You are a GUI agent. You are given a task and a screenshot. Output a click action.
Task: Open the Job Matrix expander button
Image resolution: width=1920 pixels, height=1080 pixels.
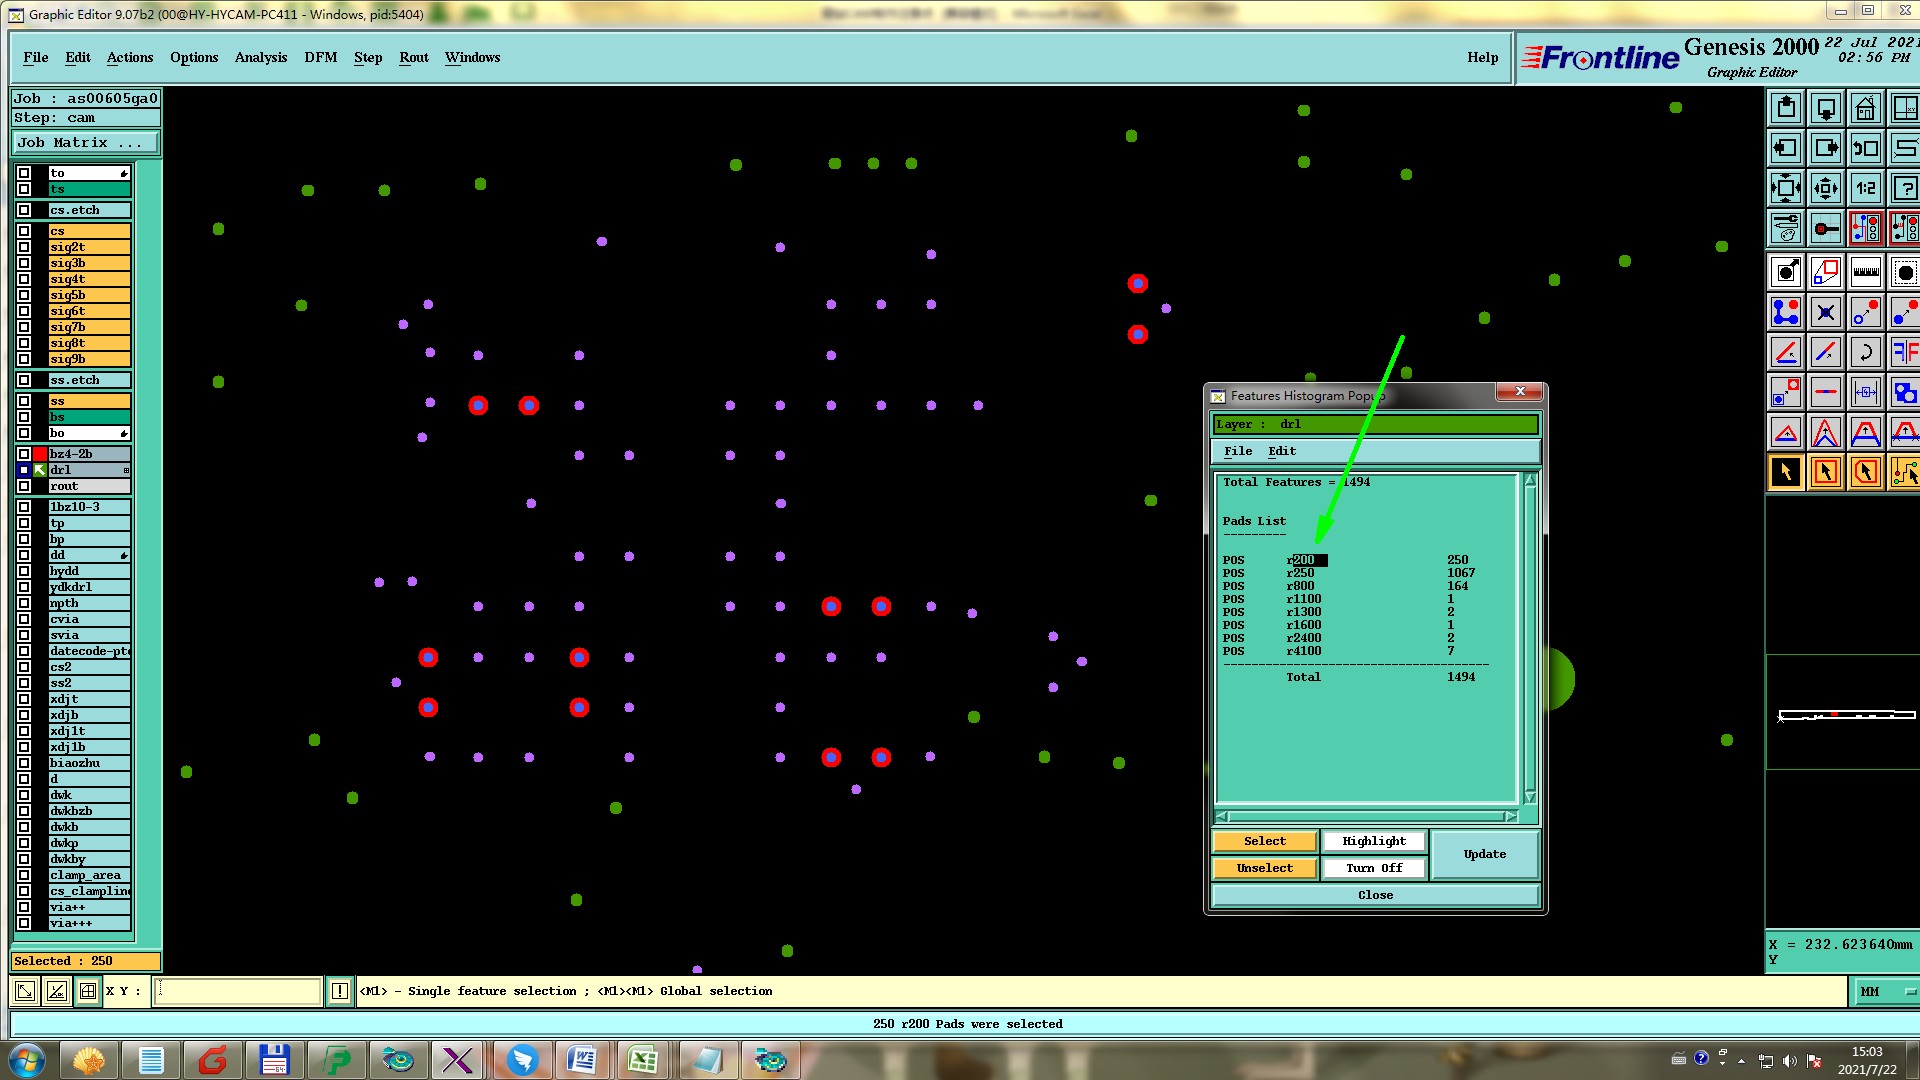86,143
